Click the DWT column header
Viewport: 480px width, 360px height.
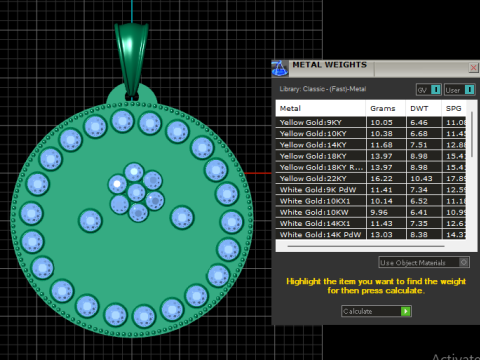click(424, 108)
